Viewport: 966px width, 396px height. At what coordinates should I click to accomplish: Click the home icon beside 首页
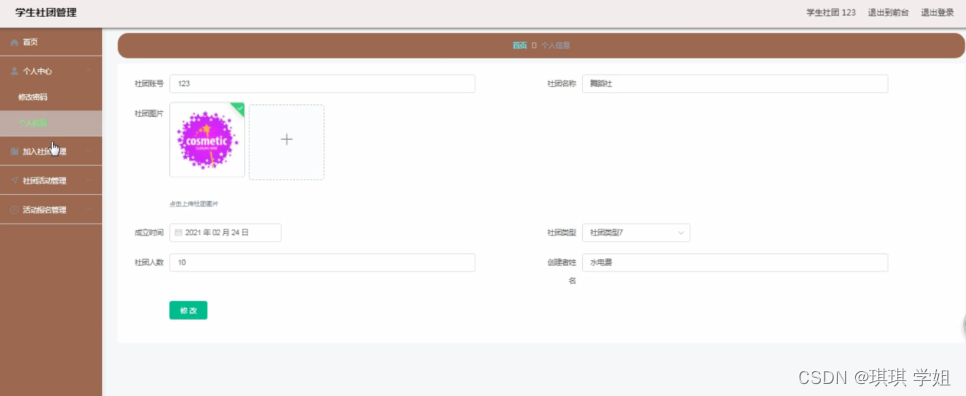(x=14, y=42)
